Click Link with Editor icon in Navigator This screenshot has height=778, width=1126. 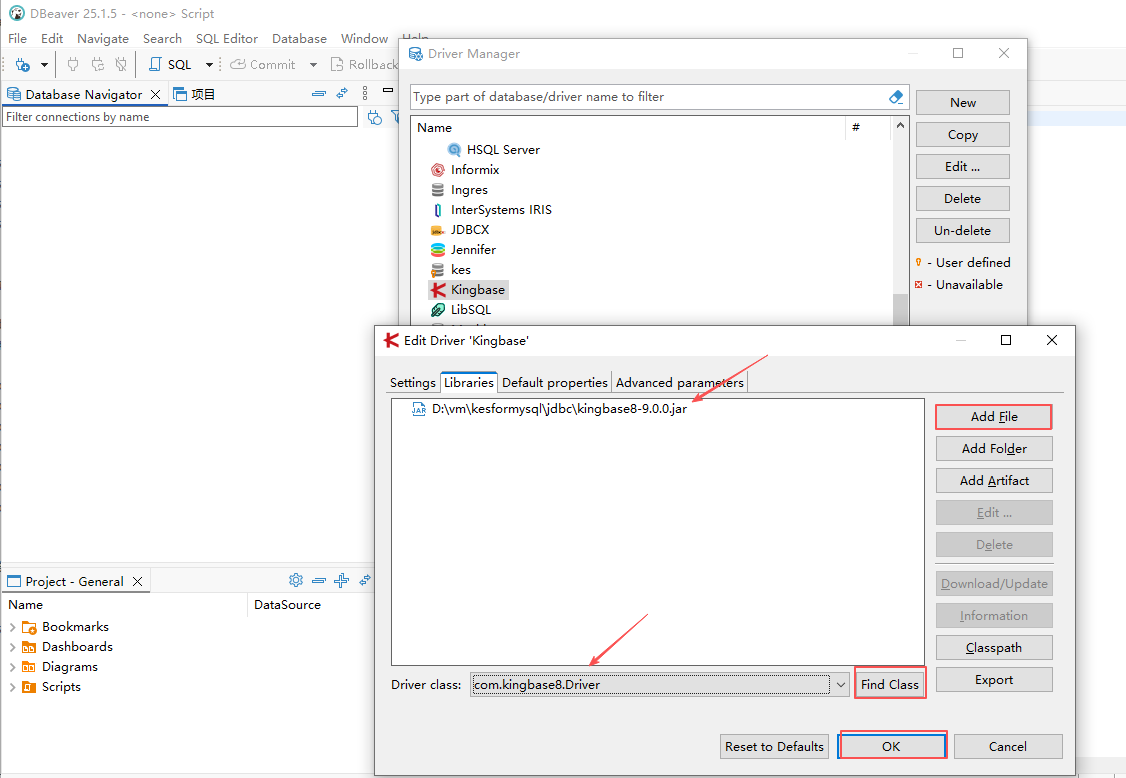(342, 93)
